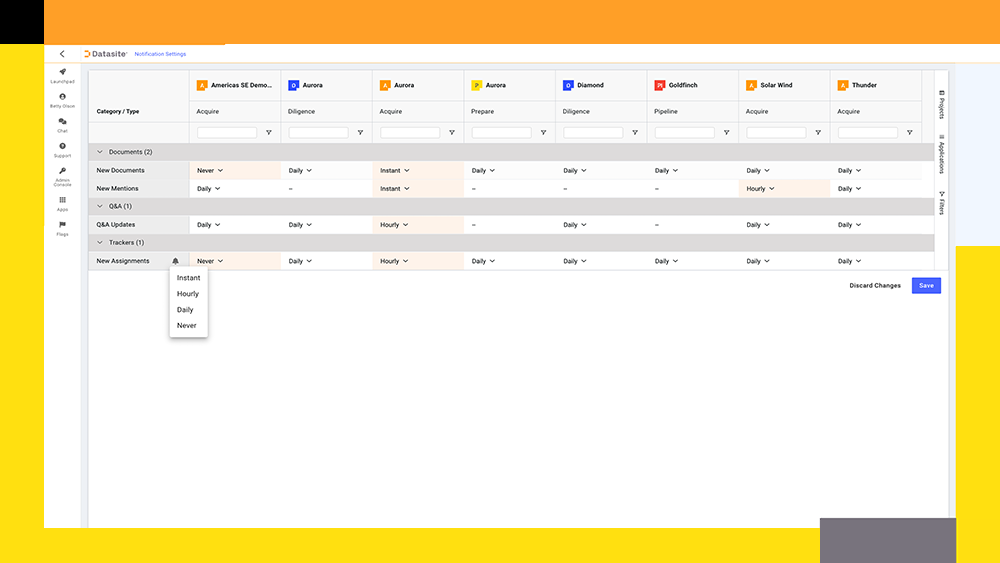Click filter icon under Solar Wind column

click(x=818, y=133)
